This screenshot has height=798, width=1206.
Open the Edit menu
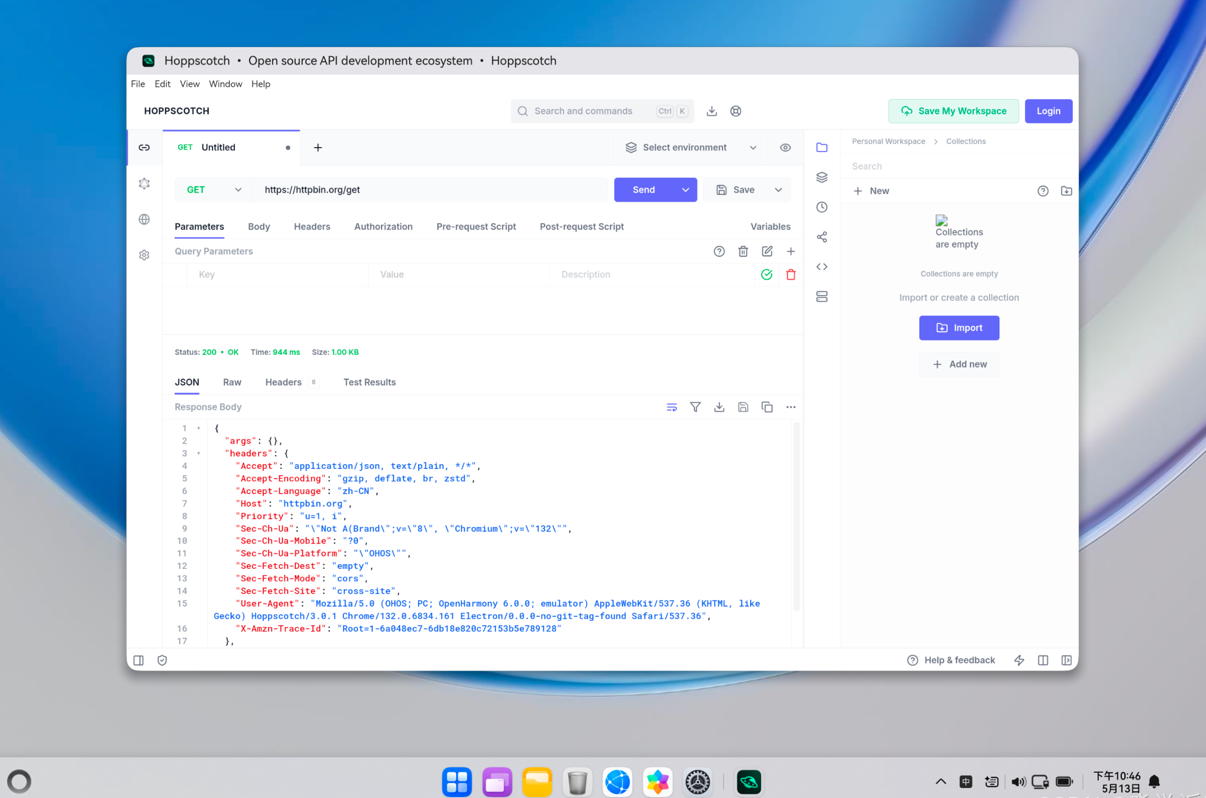(x=162, y=84)
